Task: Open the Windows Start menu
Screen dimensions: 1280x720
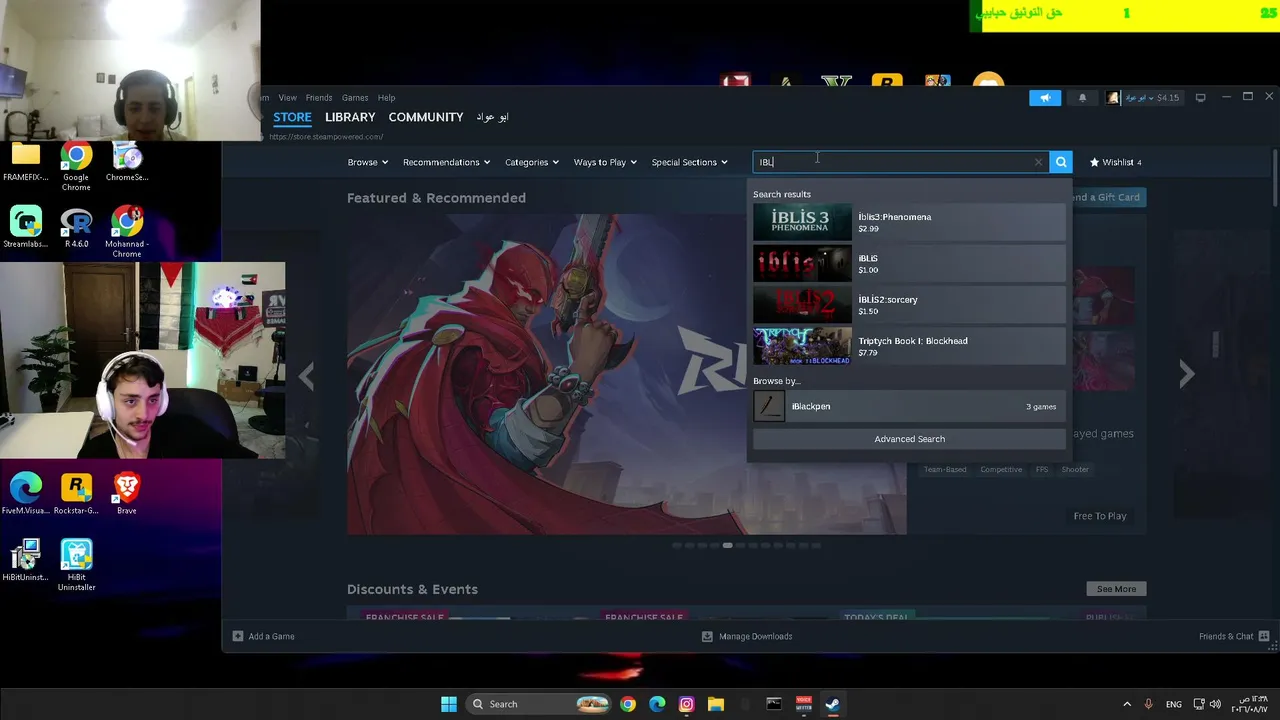Action: (x=449, y=704)
